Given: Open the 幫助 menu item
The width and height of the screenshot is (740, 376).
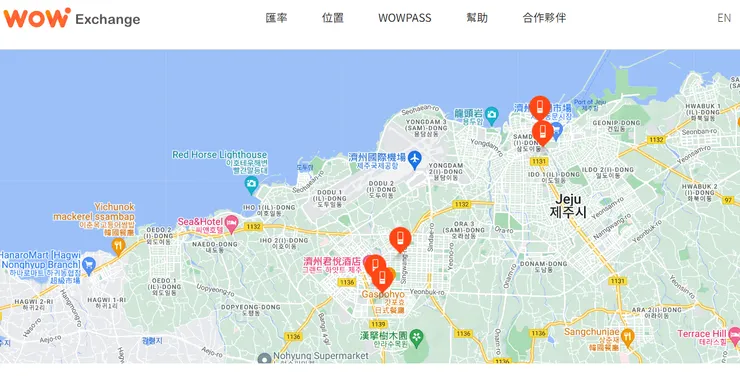Looking at the screenshot, I should 477,18.
